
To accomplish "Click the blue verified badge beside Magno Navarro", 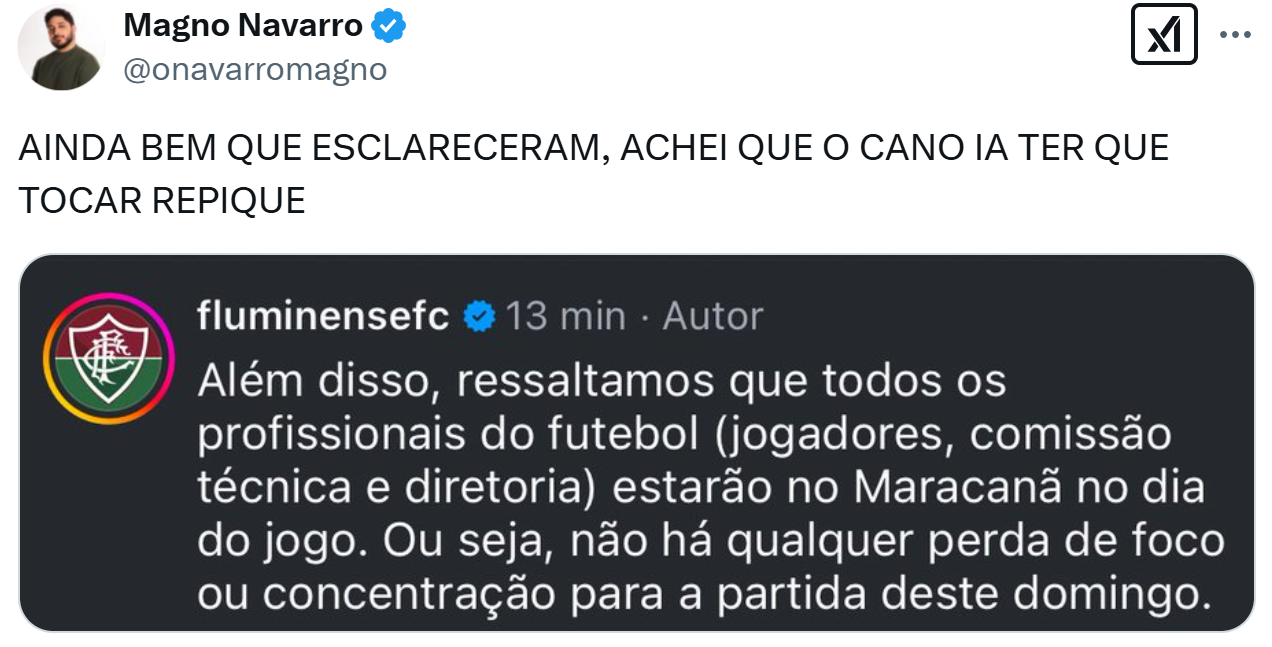I will click(389, 26).
